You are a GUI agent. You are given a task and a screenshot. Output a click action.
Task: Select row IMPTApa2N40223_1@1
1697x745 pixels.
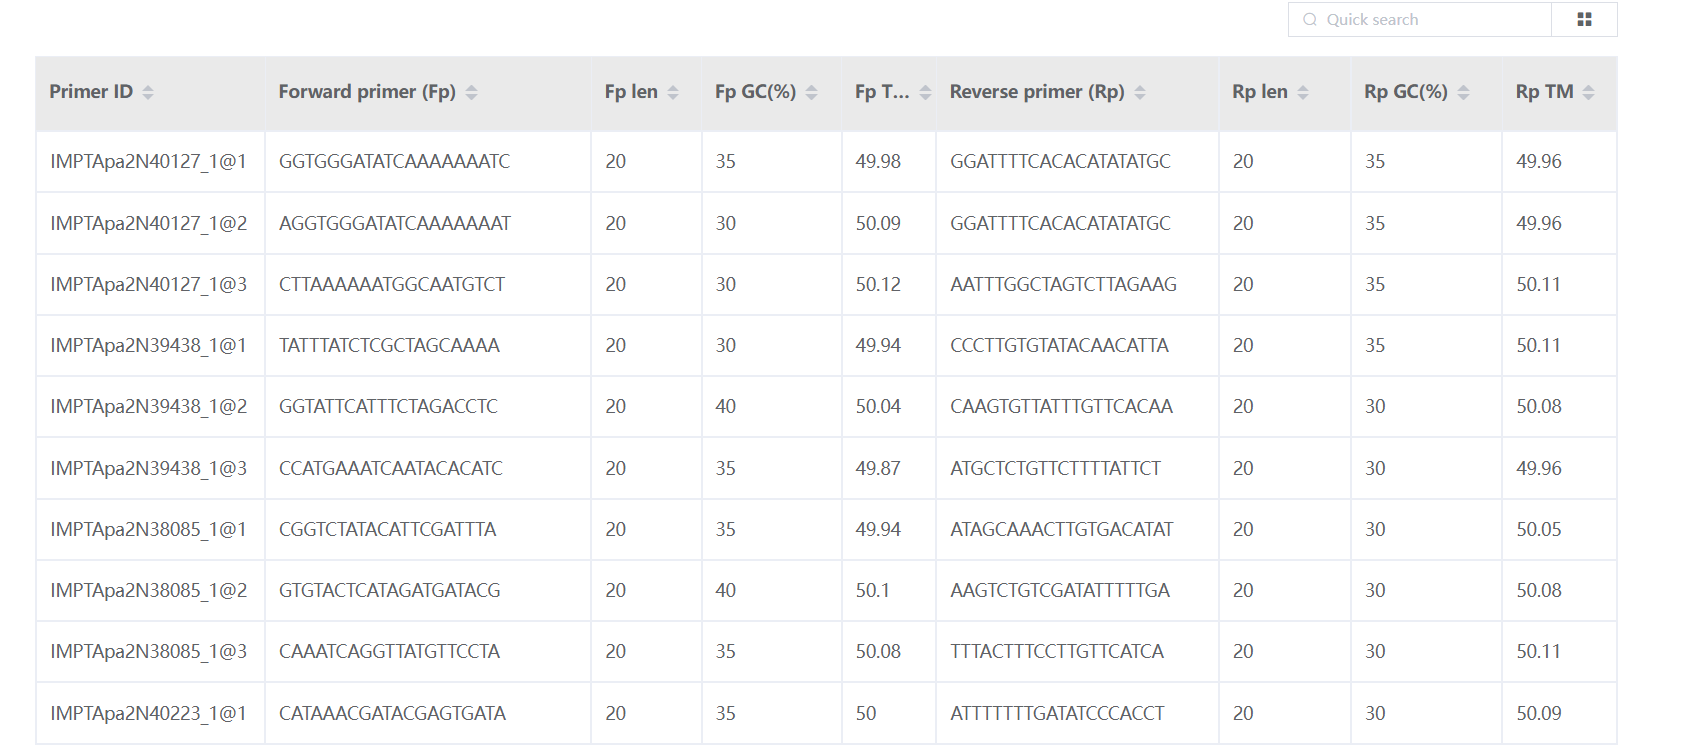[x=148, y=714]
